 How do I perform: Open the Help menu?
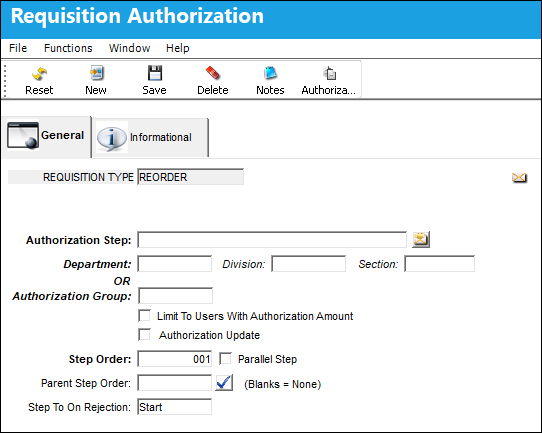178,48
